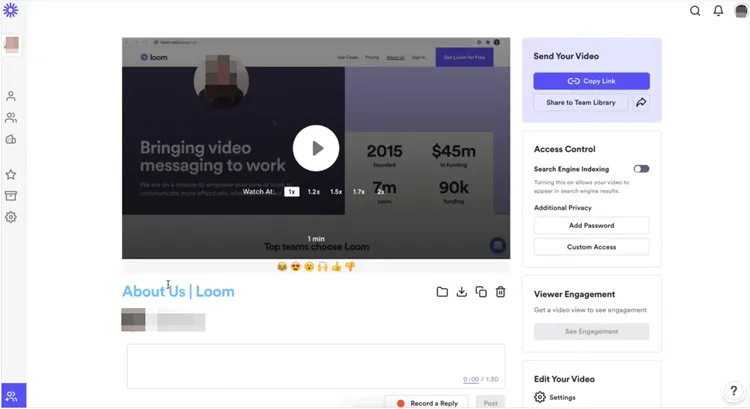Screen dimensions: 750x409
Task: Click the Copy Link button
Action: click(x=591, y=81)
